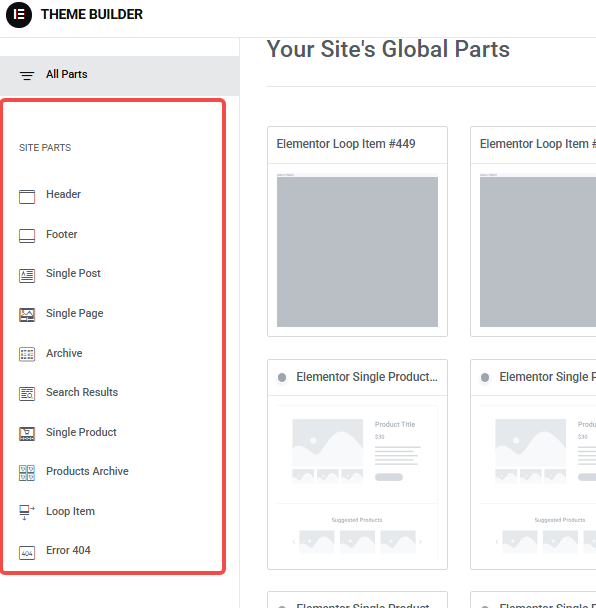Open first Single Product template preview

(x=357, y=483)
